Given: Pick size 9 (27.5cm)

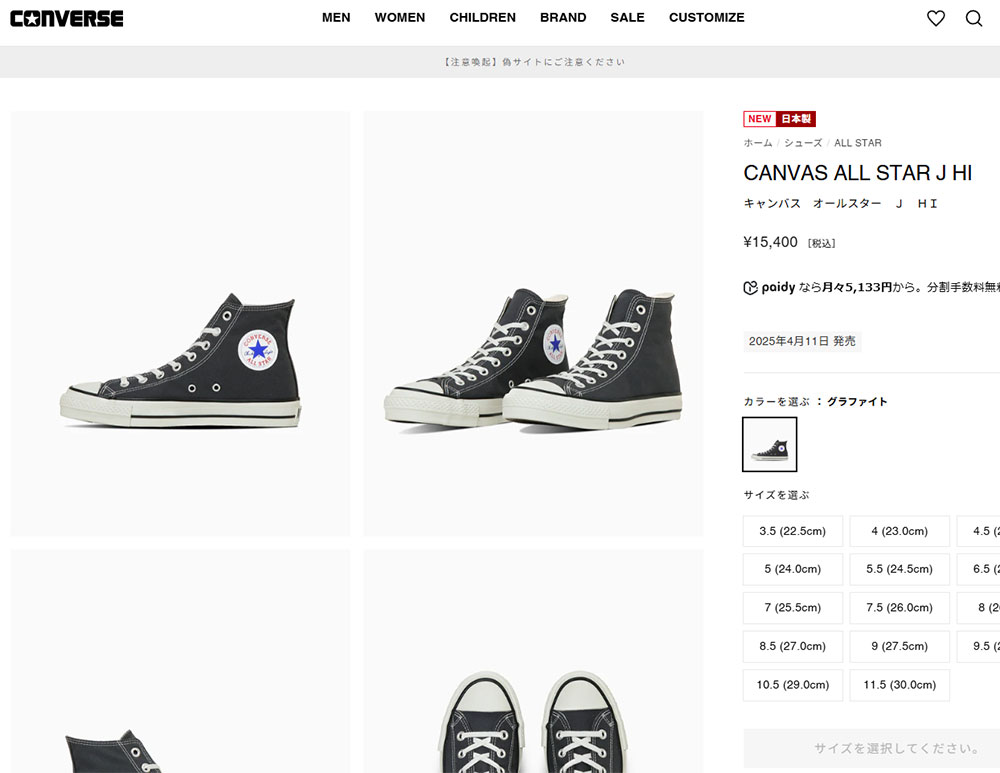Looking at the screenshot, I should tap(899, 646).
